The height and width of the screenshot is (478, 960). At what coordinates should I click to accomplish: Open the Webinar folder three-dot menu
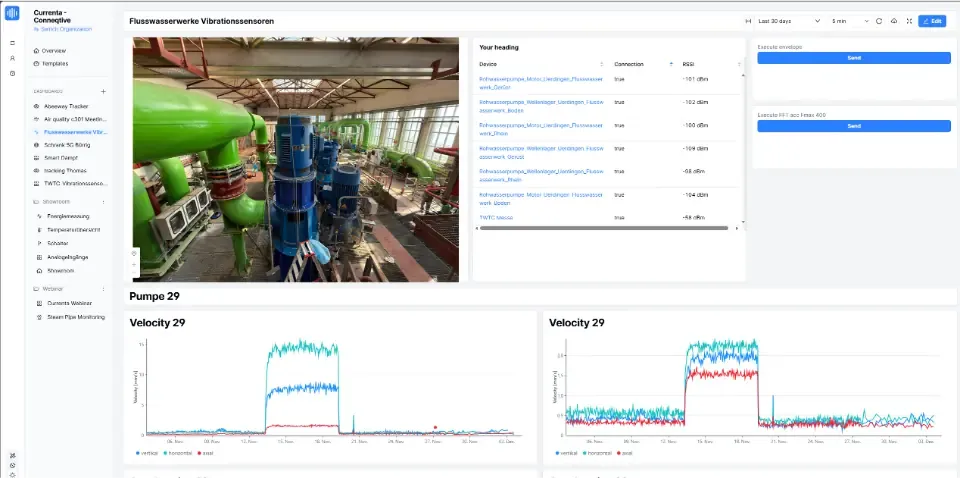click(x=103, y=288)
